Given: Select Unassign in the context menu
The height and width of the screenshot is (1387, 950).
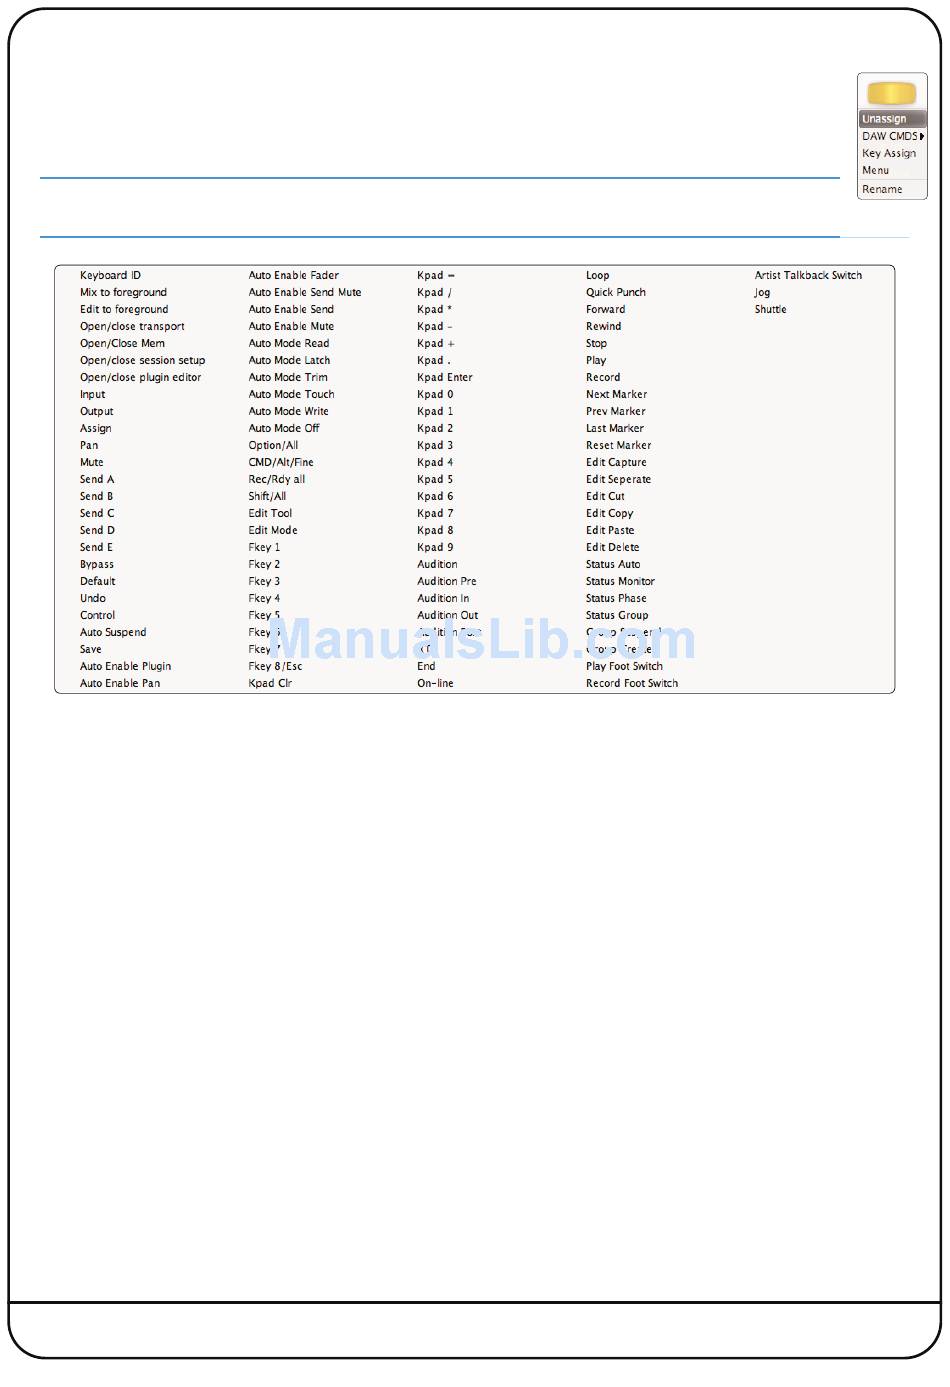Looking at the screenshot, I should (892, 119).
